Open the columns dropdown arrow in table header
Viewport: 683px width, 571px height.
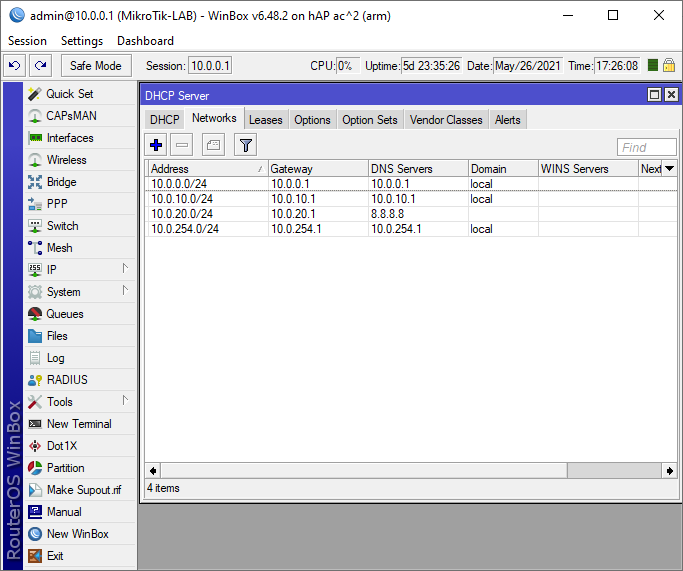pyautogui.click(x=669, y=169)
